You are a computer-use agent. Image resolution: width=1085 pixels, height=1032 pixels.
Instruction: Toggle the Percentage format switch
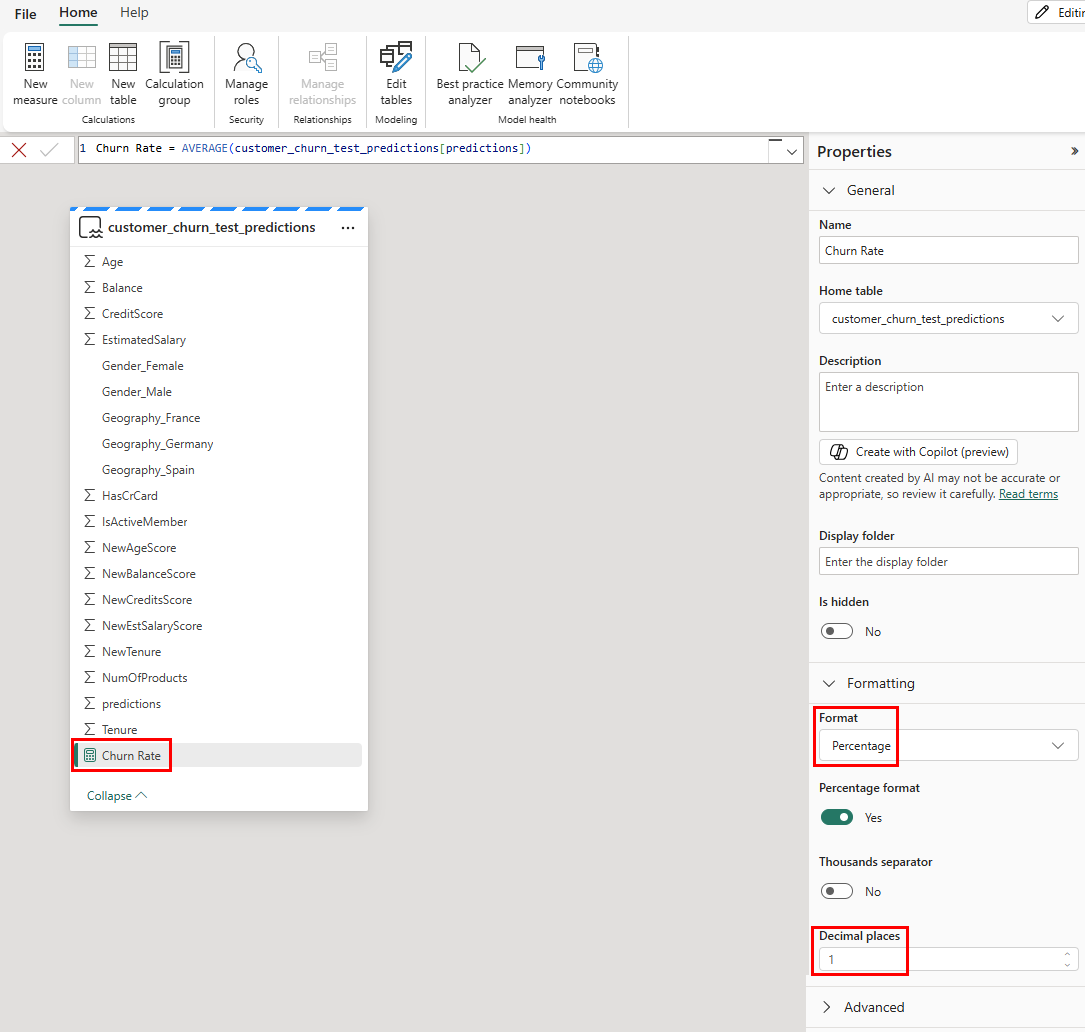[837, 817]
